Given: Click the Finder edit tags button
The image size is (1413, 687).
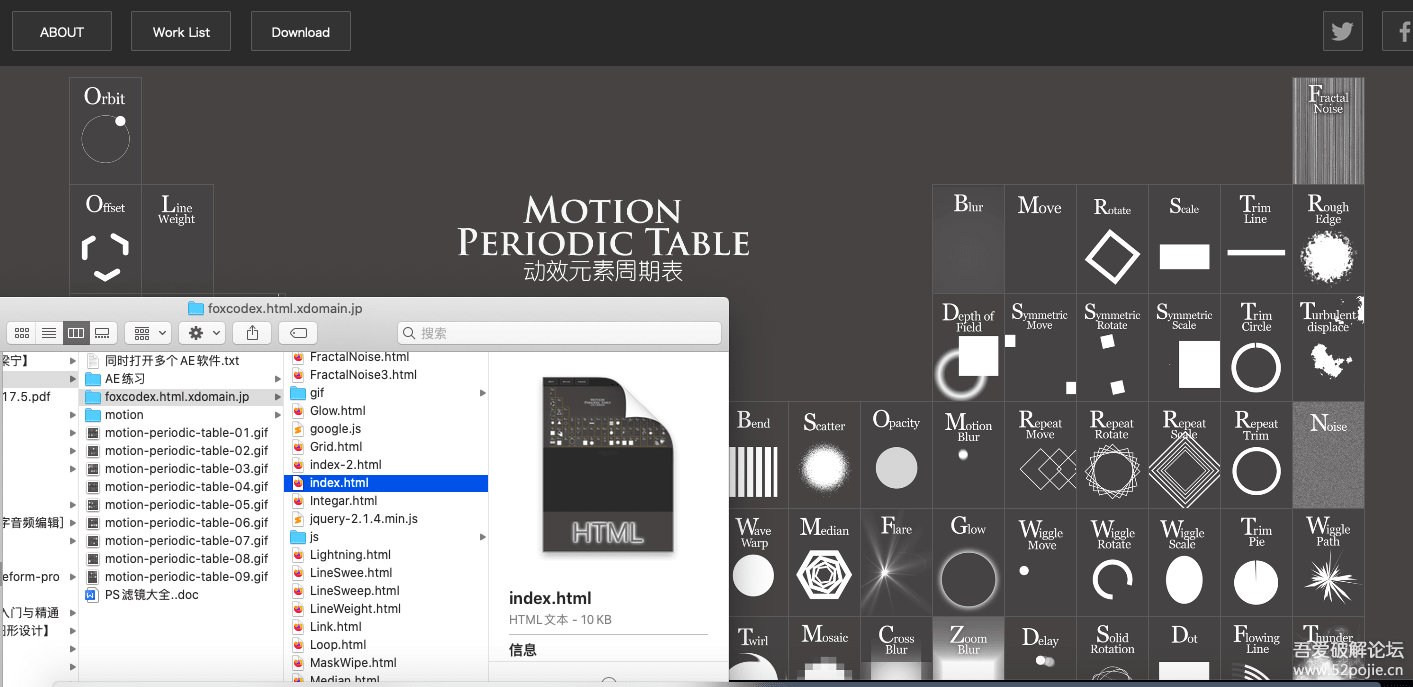Looking at the screenshot, I should 298,332.
